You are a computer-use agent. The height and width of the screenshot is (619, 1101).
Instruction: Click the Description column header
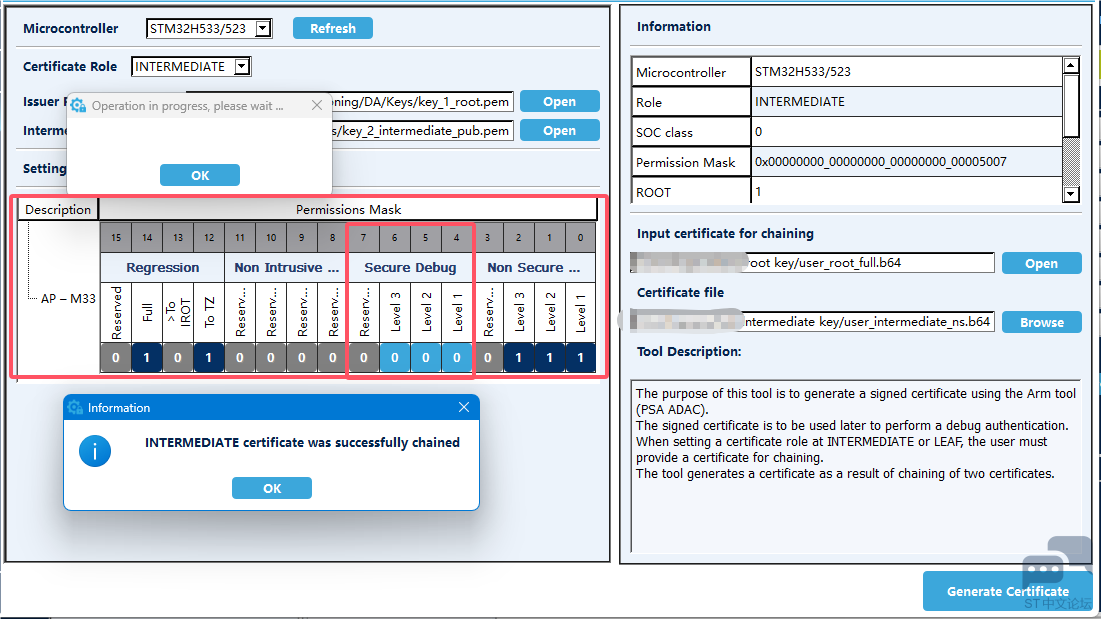pyautogui.click(x=58, y=209)
